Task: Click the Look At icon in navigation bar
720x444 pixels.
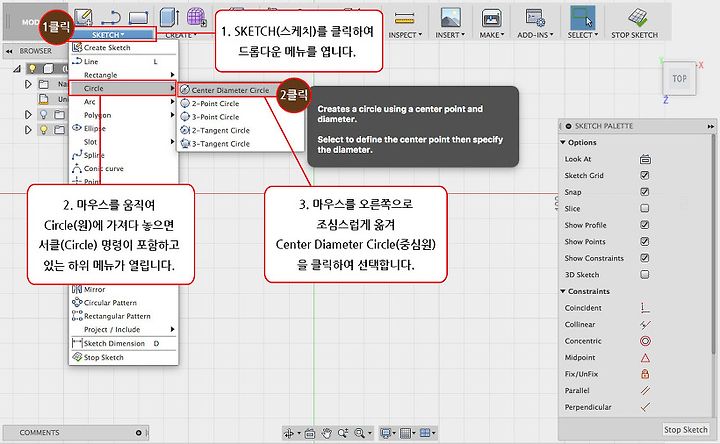Action: [310, 433]
